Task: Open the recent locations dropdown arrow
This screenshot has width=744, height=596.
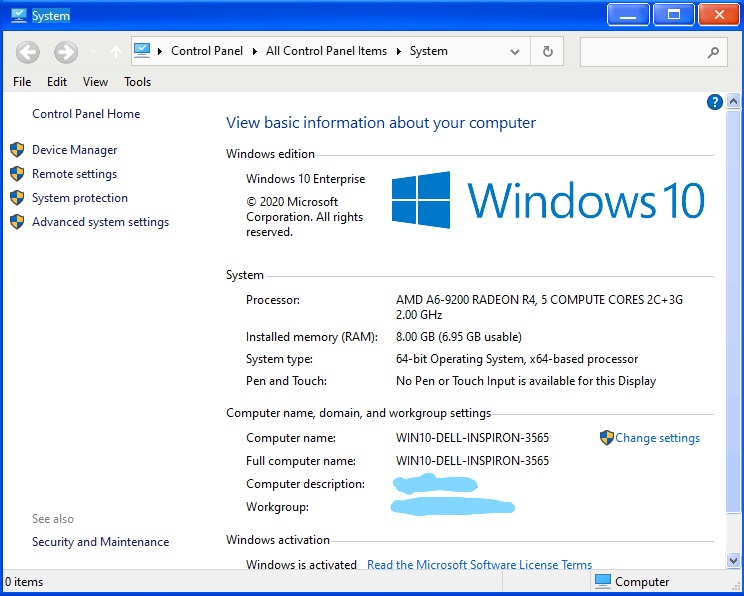Action: [x=93, y=52]
